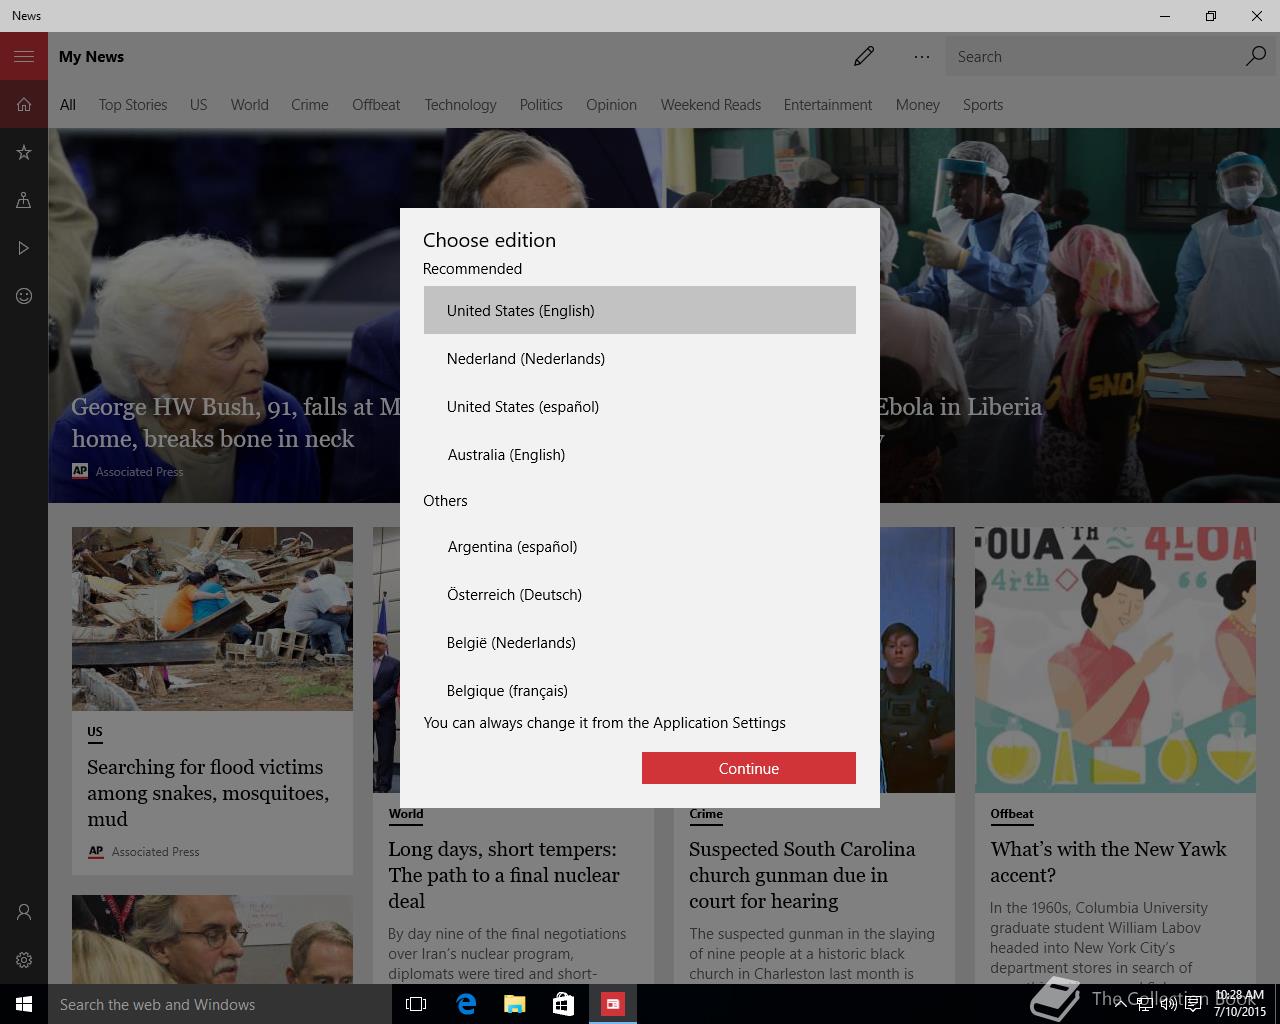Image resolution: width=1280 pixels, height=1024 pixels.
Task: Click the red Continue button
Action: [x=749, y=768]
